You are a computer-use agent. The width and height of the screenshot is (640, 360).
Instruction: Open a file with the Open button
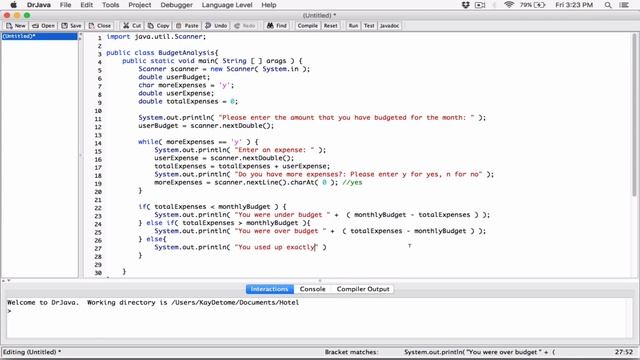point(43,26)
